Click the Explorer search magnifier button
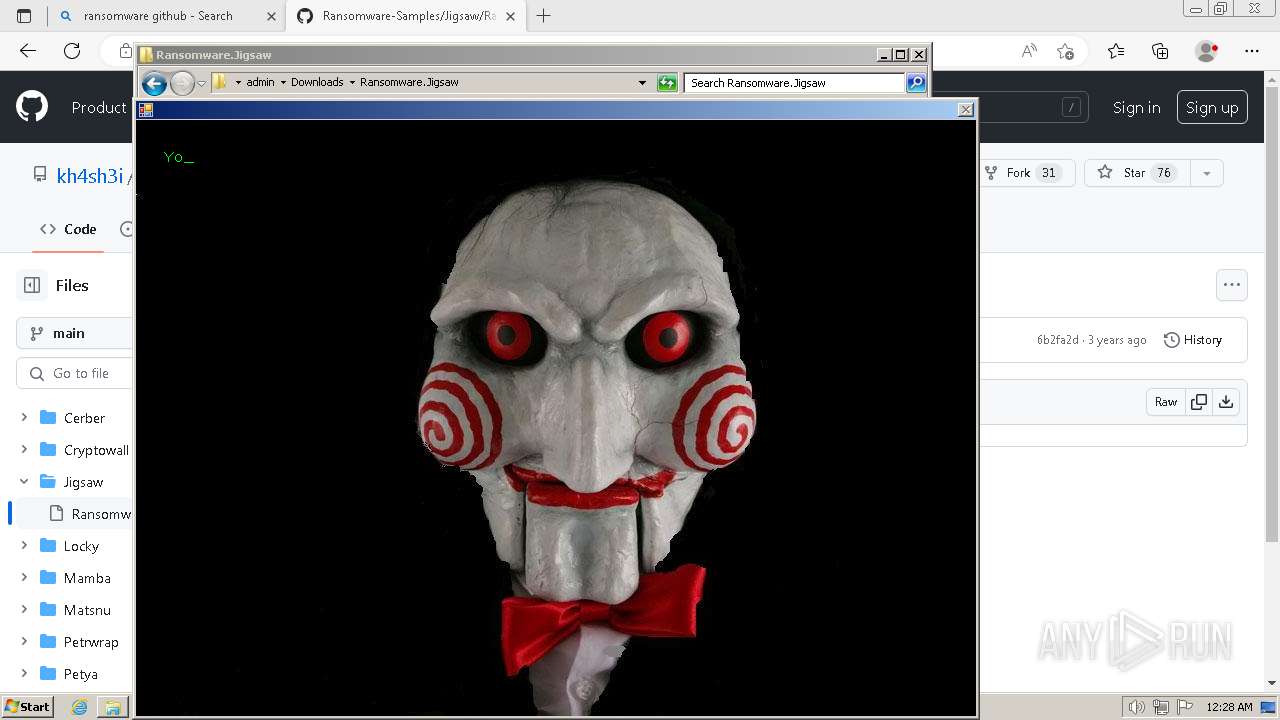This screenshot has width=1280, height=720. (916, 83)
